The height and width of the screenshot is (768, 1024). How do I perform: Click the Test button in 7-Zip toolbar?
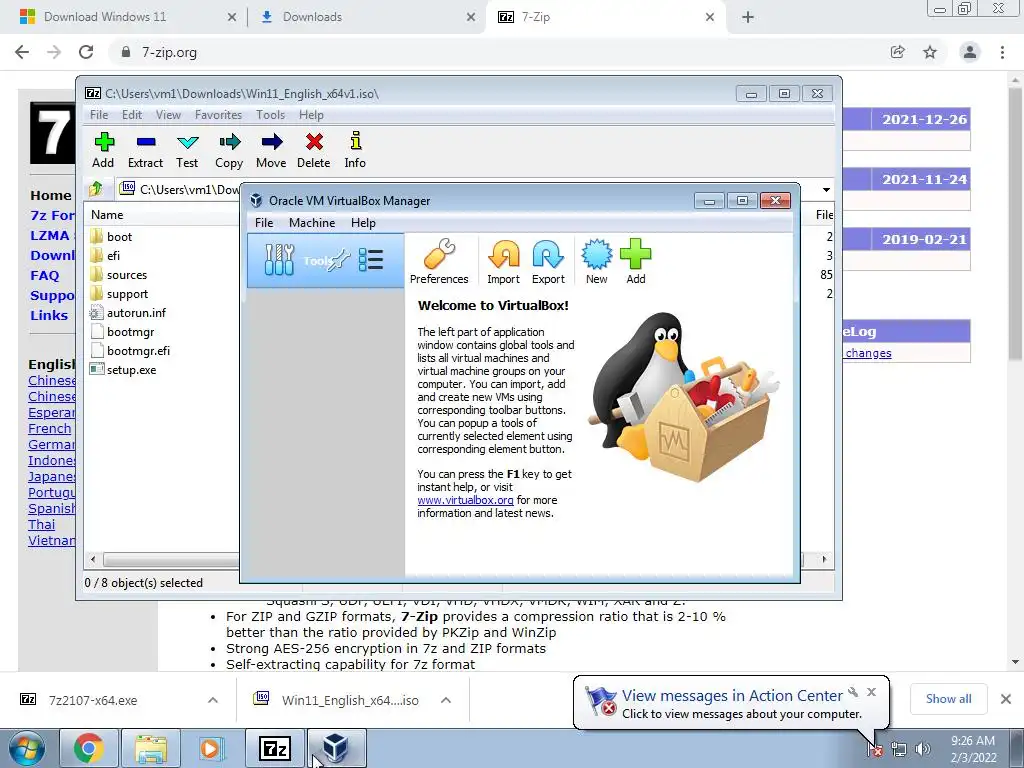click(187, 150)
